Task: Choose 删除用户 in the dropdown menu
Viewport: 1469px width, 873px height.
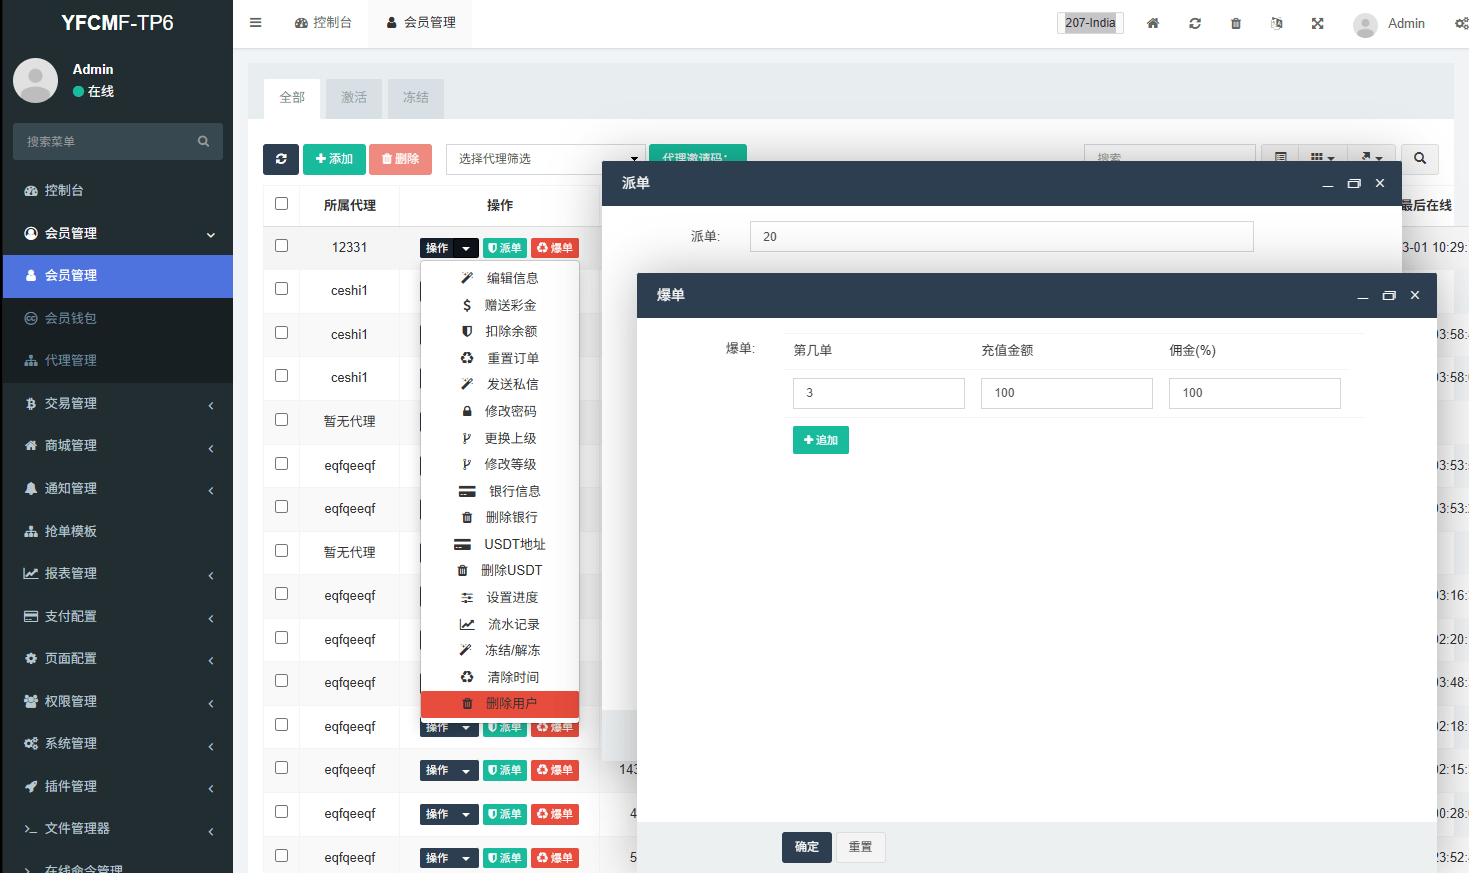Action: [510, 704]
